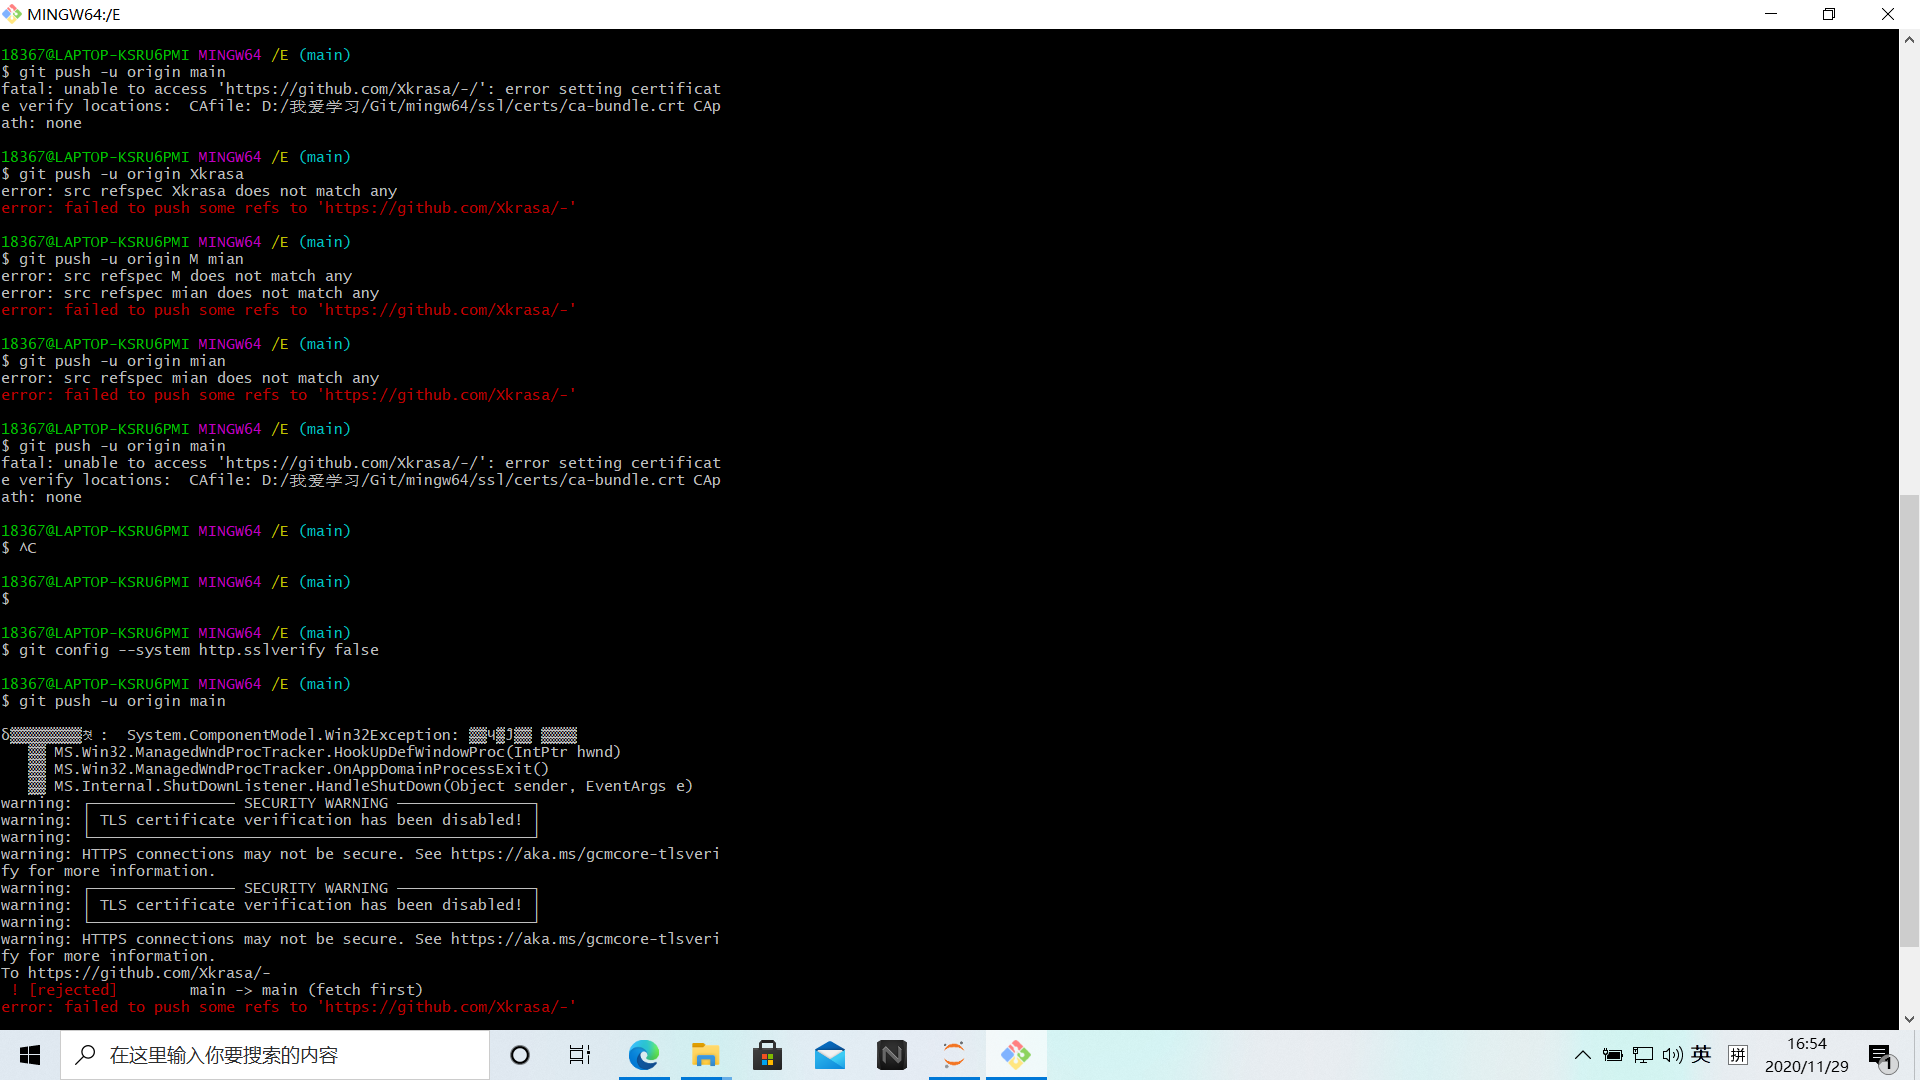1920x1080 pixels.
Task: Open Cortana from the taskbar
Action: point(519,1055)
